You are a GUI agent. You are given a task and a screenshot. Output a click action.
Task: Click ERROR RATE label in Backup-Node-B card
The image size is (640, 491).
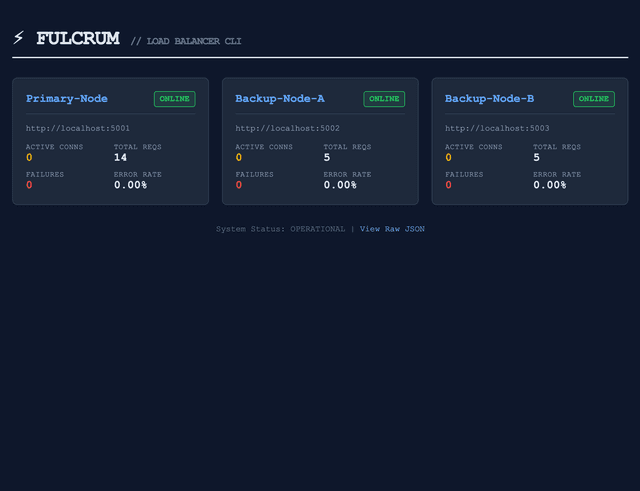pyautogui.click(x=557, y=174)
